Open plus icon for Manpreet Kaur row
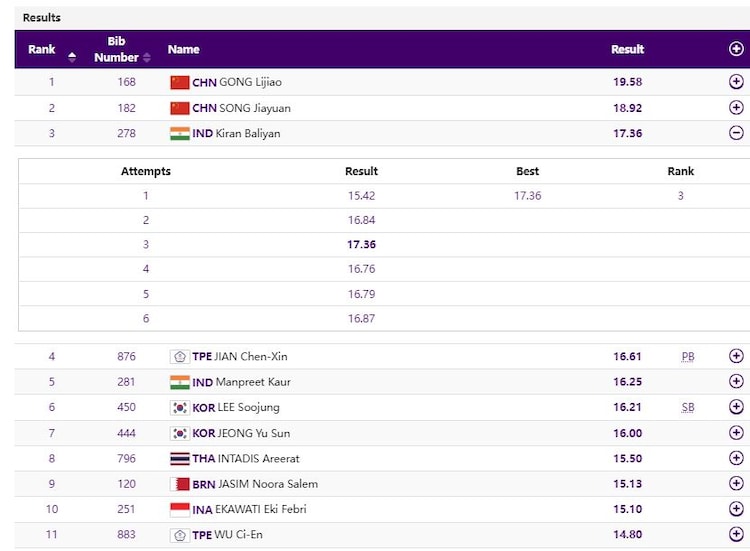The height and width of the screenshot is (551, 750). (736, 382)
